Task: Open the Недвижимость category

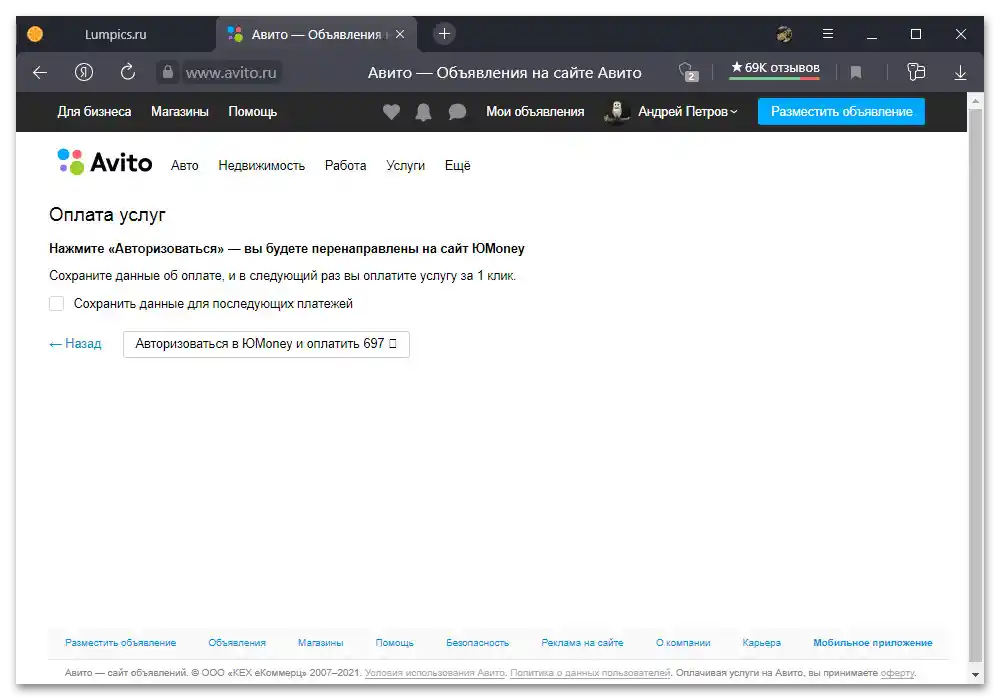Action: [261, 166]
